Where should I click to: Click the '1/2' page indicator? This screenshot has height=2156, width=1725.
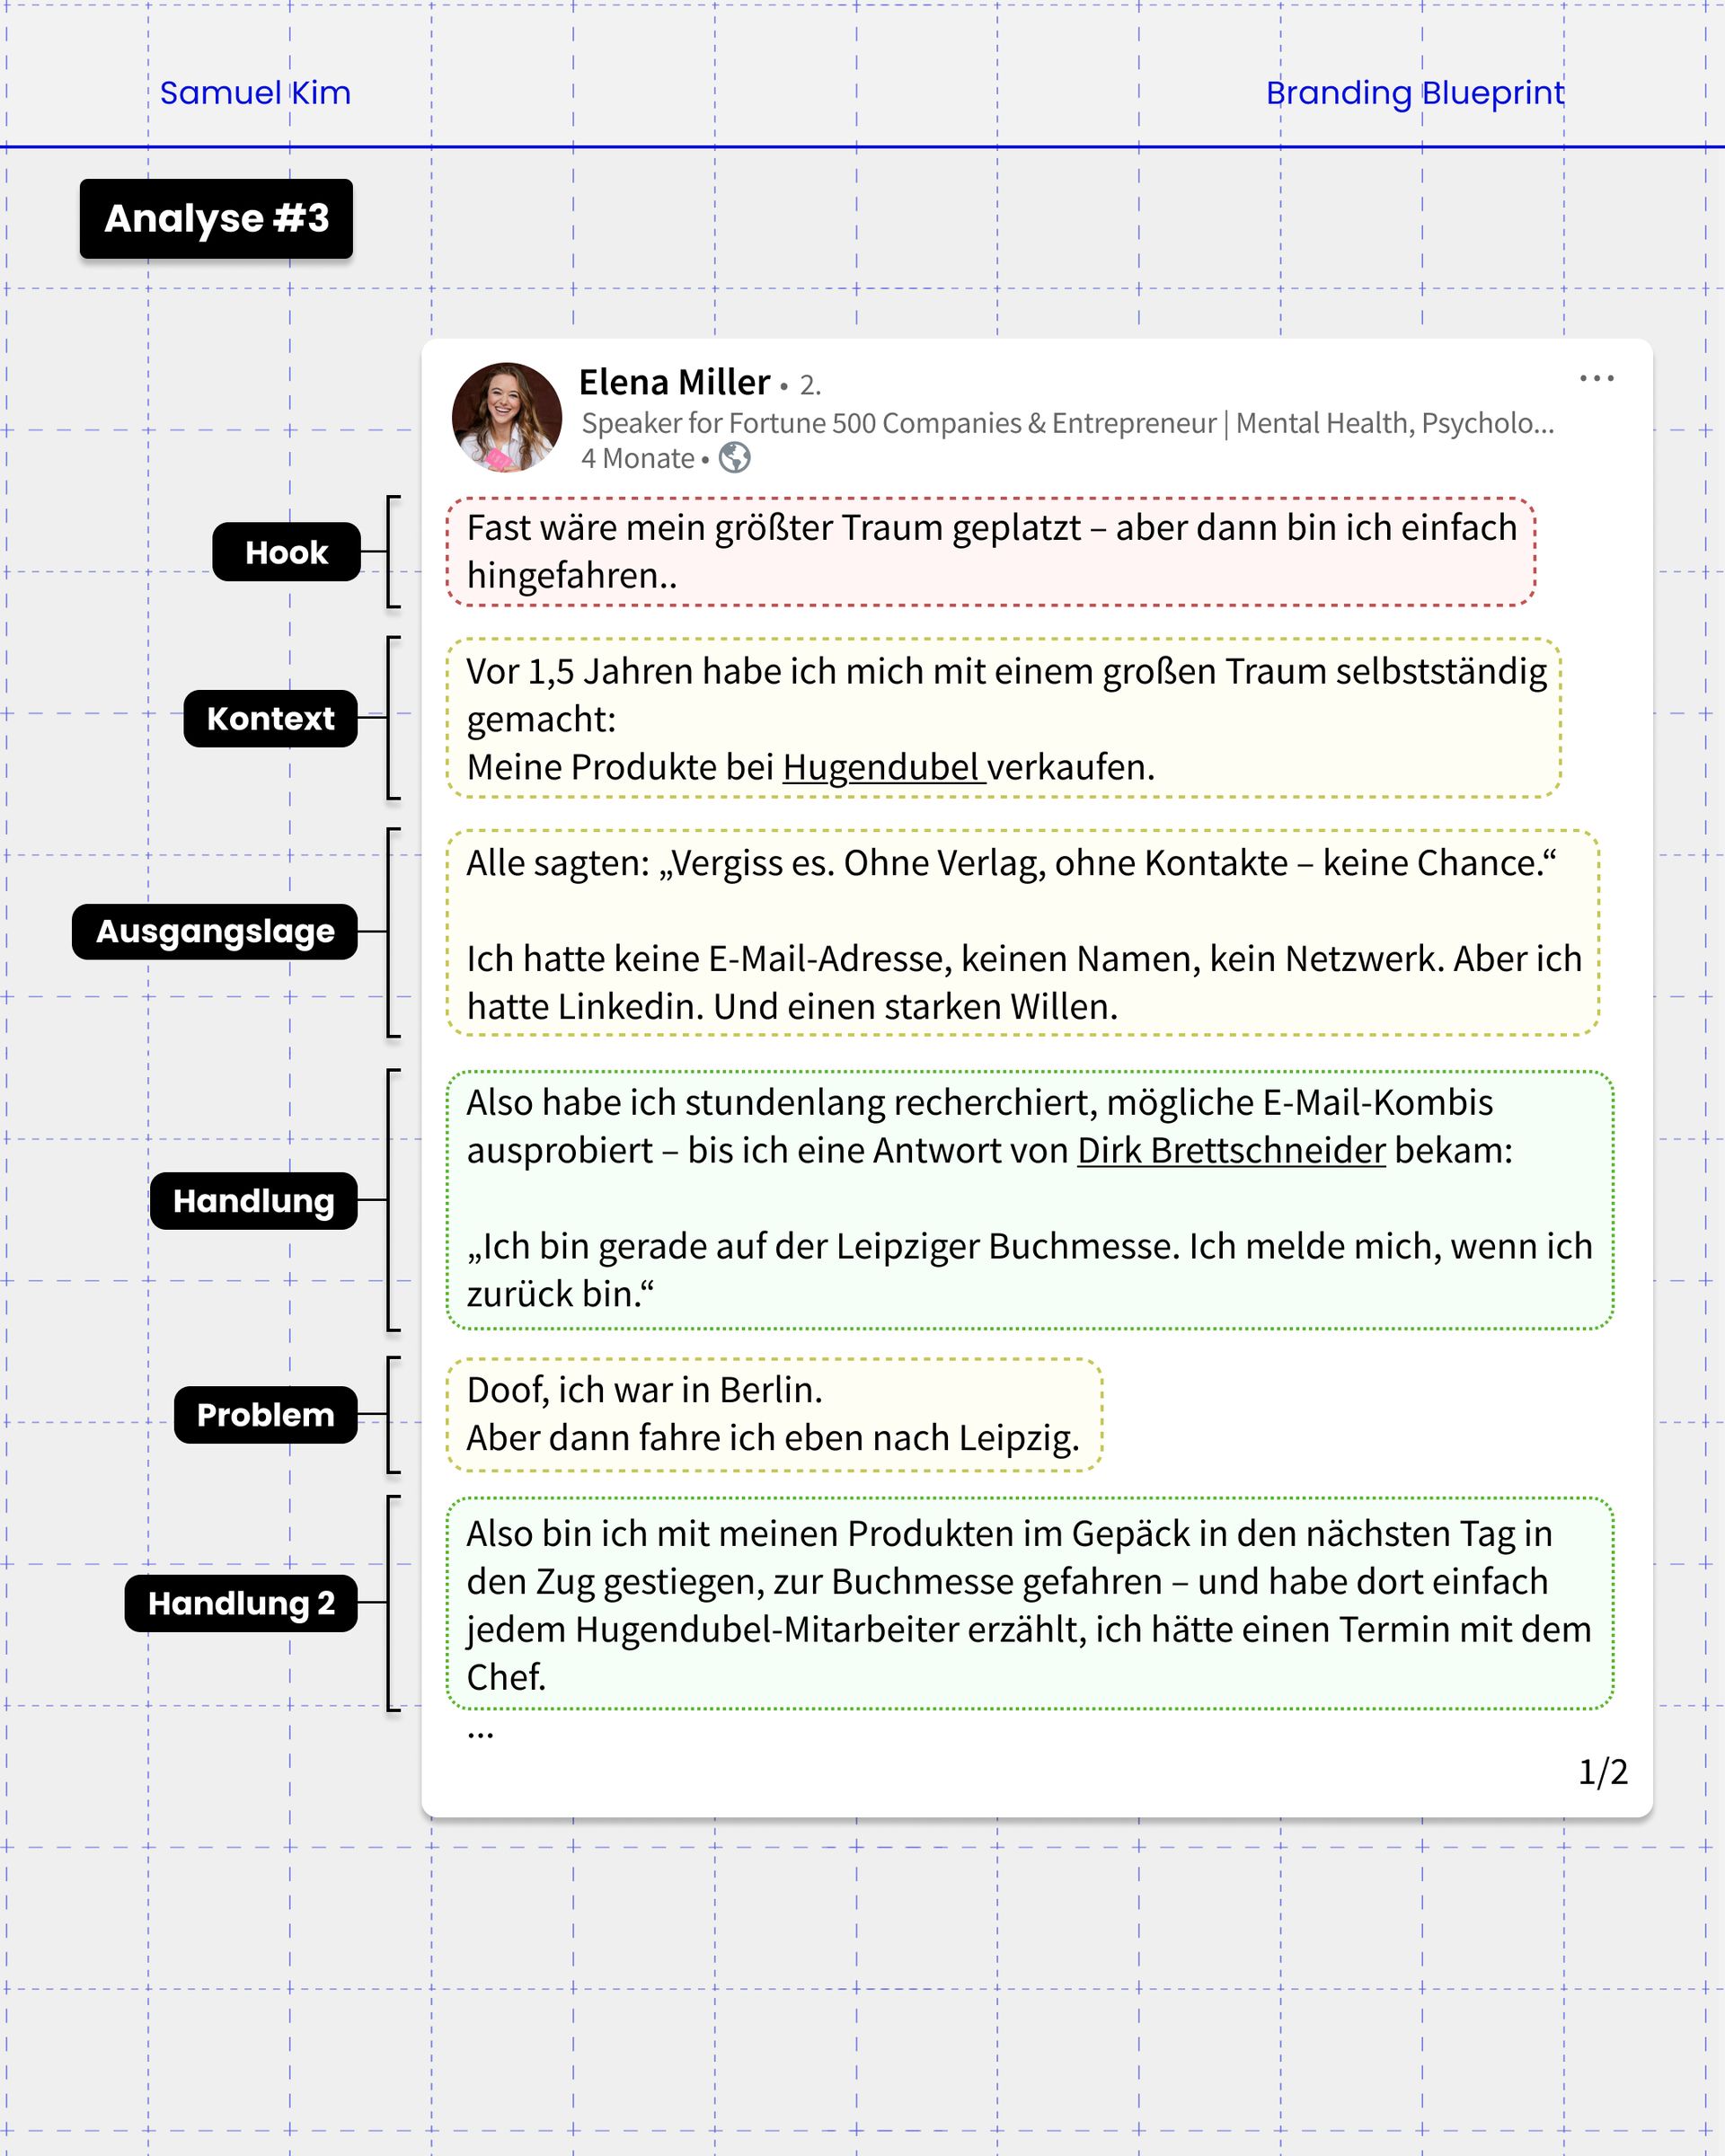click(1603, 1772)
